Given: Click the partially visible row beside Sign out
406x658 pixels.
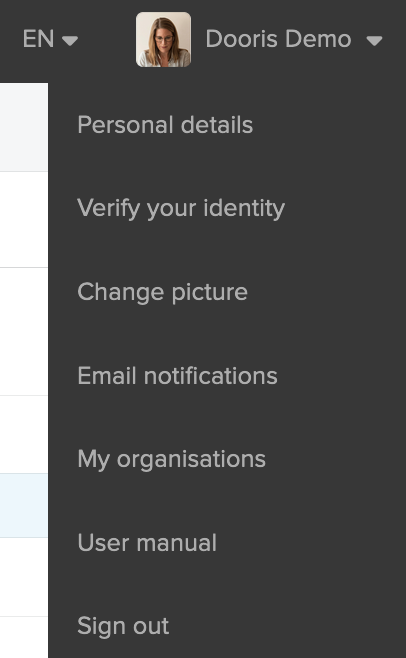Looking at the screenshot, I should 24,637.
